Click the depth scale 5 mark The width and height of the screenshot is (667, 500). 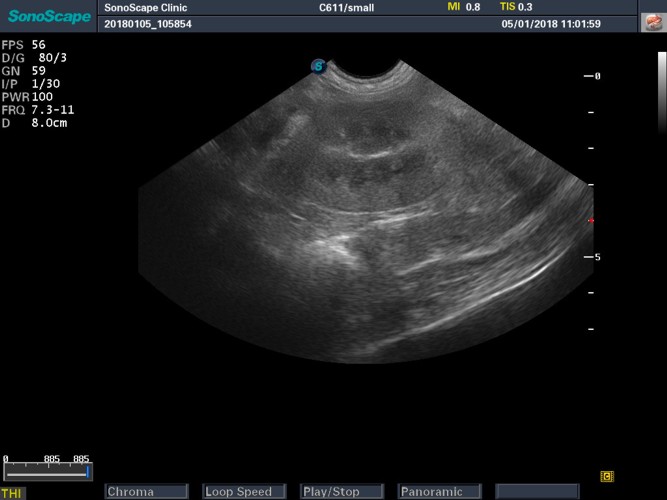(x=592, y=257)
